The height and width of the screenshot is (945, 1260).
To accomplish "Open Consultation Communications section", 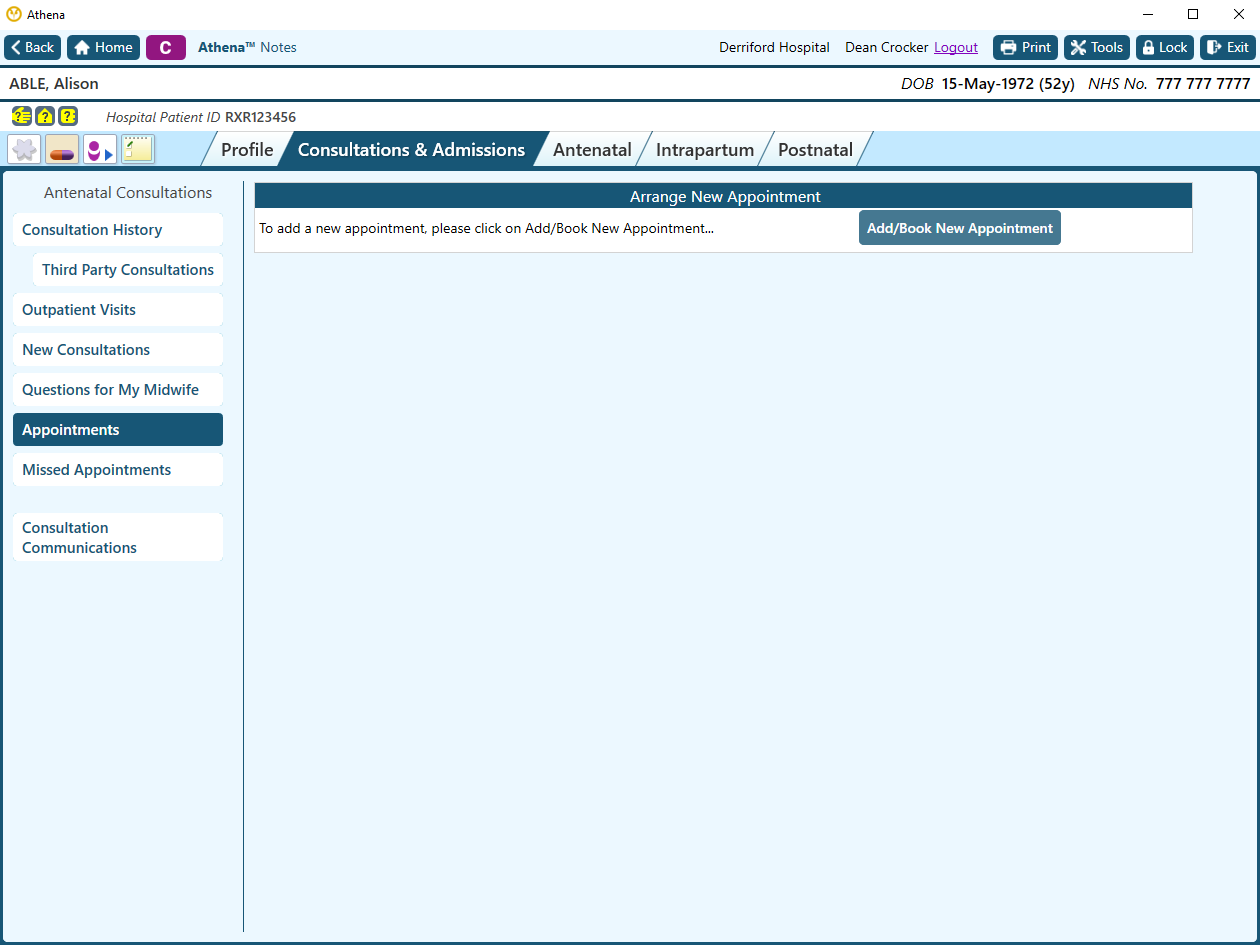I will (x=118, y=537).
